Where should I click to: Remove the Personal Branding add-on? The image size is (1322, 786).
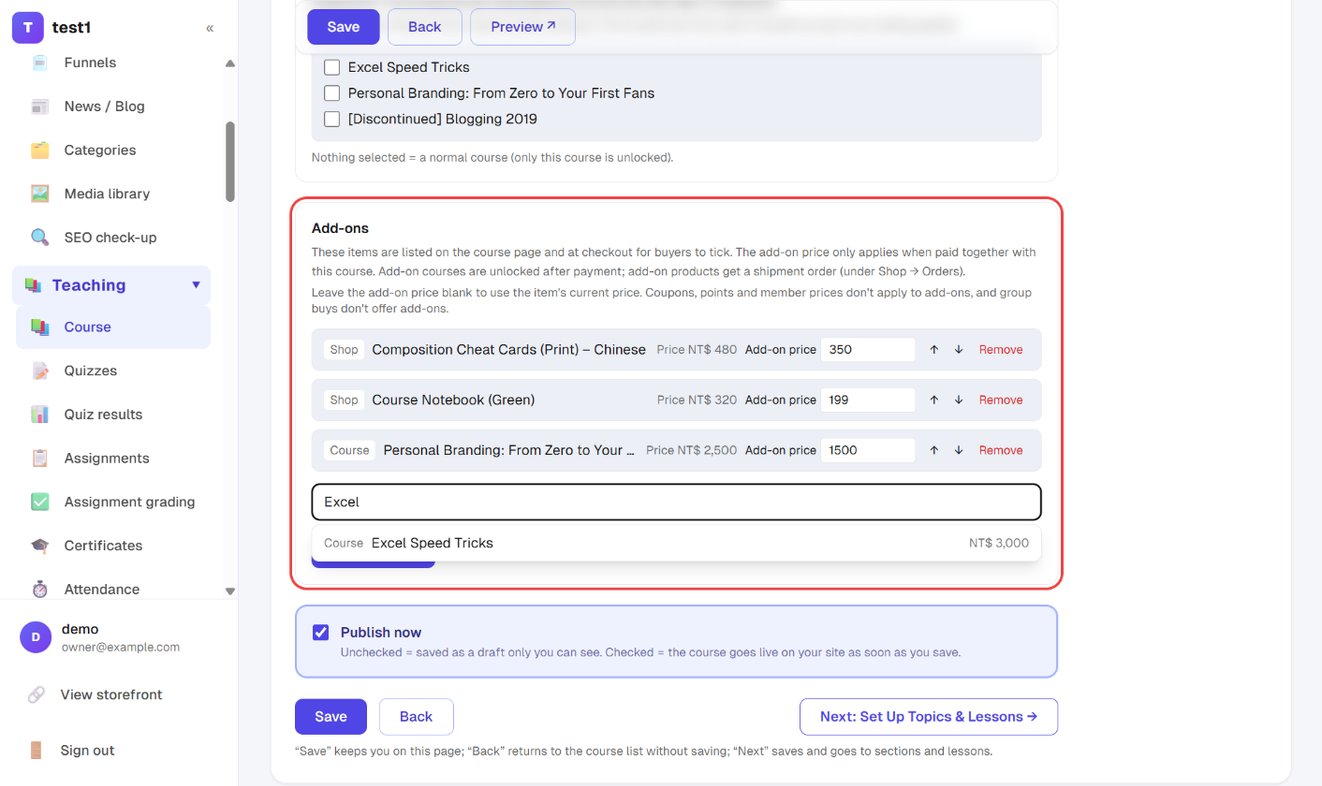[1001, 450]
